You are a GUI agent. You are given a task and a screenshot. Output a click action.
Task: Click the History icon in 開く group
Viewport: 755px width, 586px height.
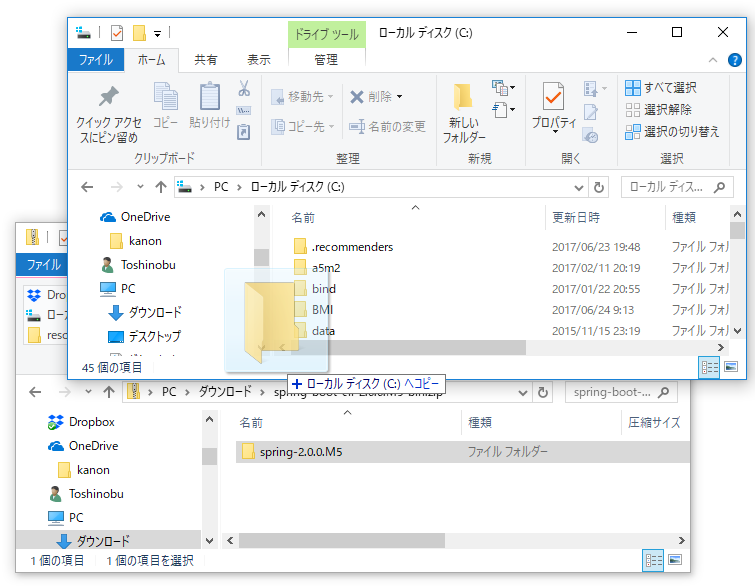pyautogui.click(x=590, y=135)
